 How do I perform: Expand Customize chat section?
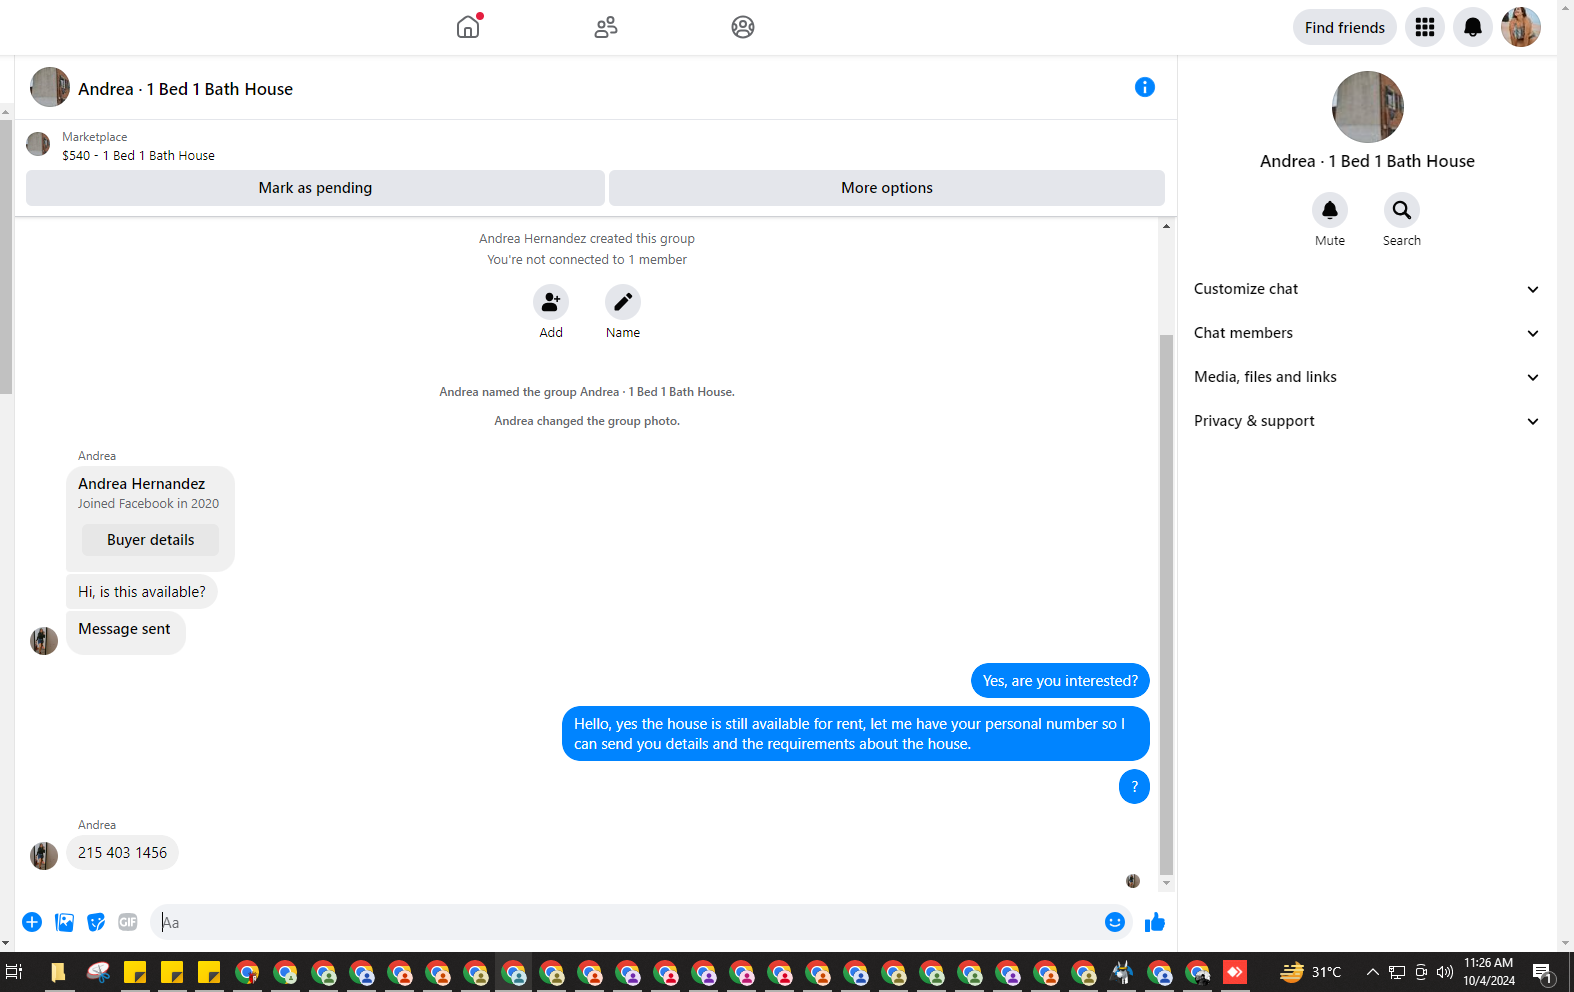(1366, 289)
